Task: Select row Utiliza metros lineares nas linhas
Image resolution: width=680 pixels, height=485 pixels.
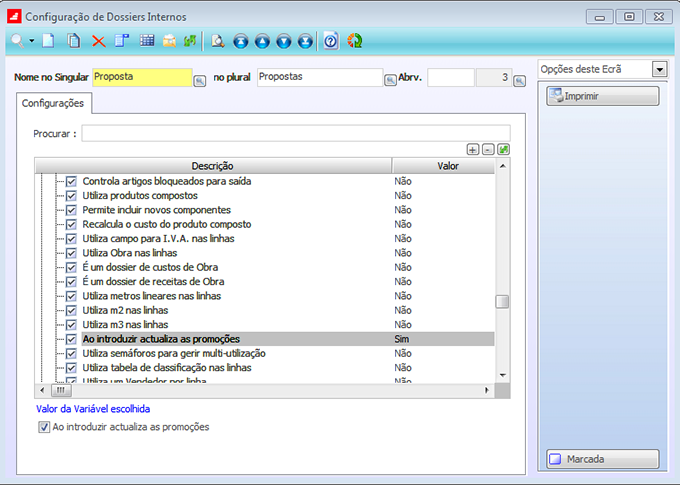Action: click(288, 296)
